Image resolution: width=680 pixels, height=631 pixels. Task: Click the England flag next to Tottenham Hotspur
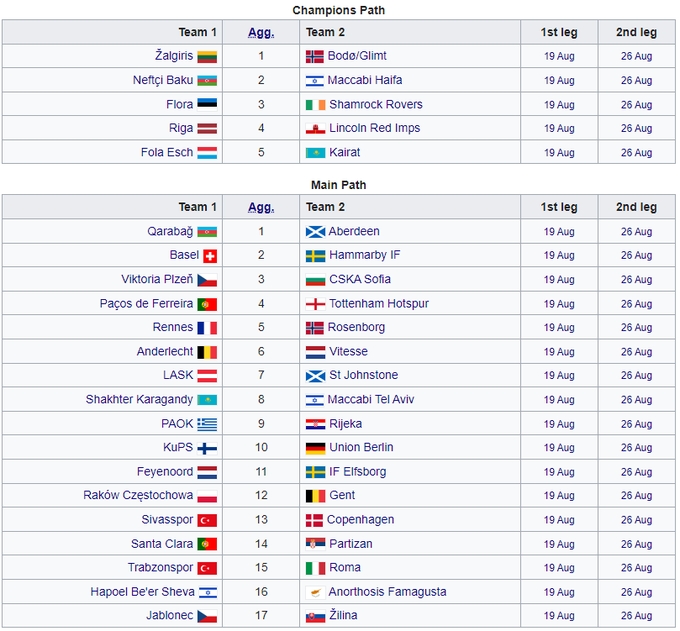pos(314,304)
